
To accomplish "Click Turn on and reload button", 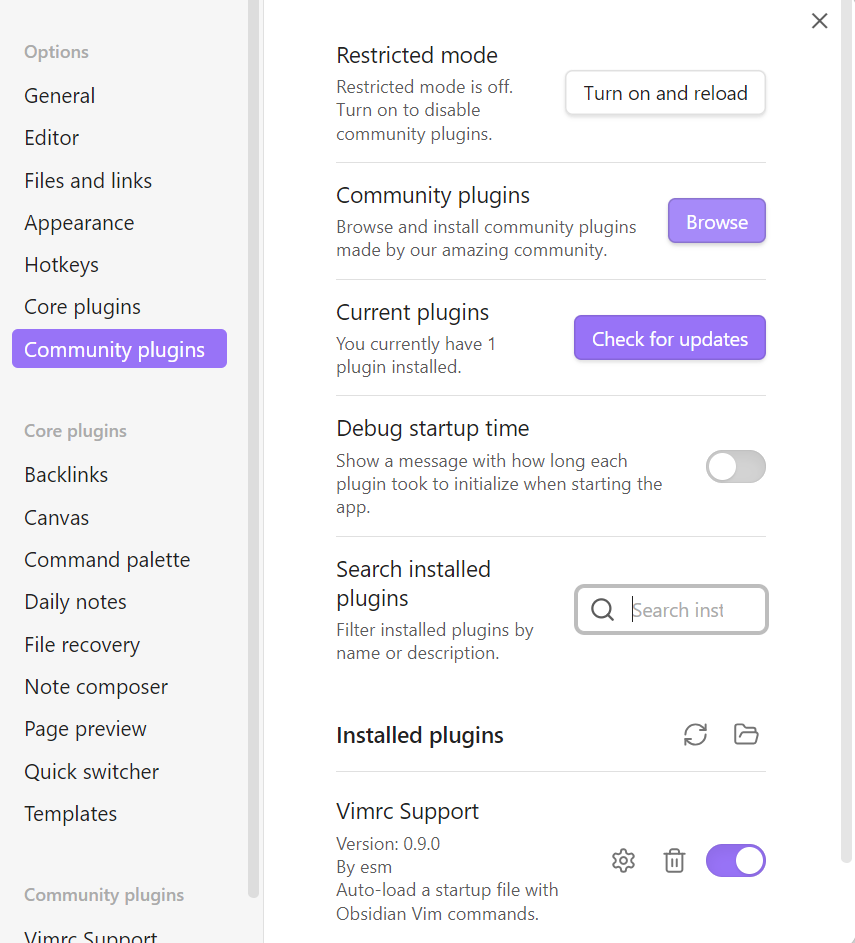I will [x=665, y=93].
